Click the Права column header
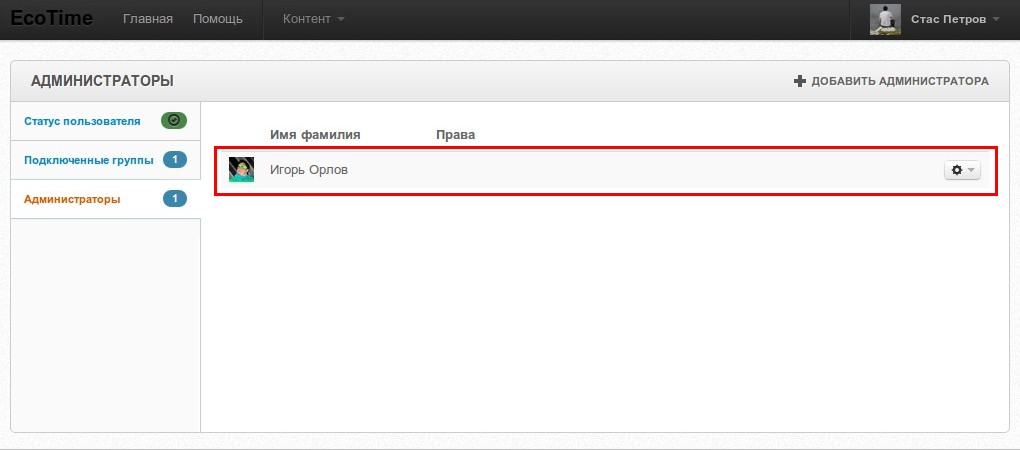This screenshot has width=1020, height=450. pos(455,134)
